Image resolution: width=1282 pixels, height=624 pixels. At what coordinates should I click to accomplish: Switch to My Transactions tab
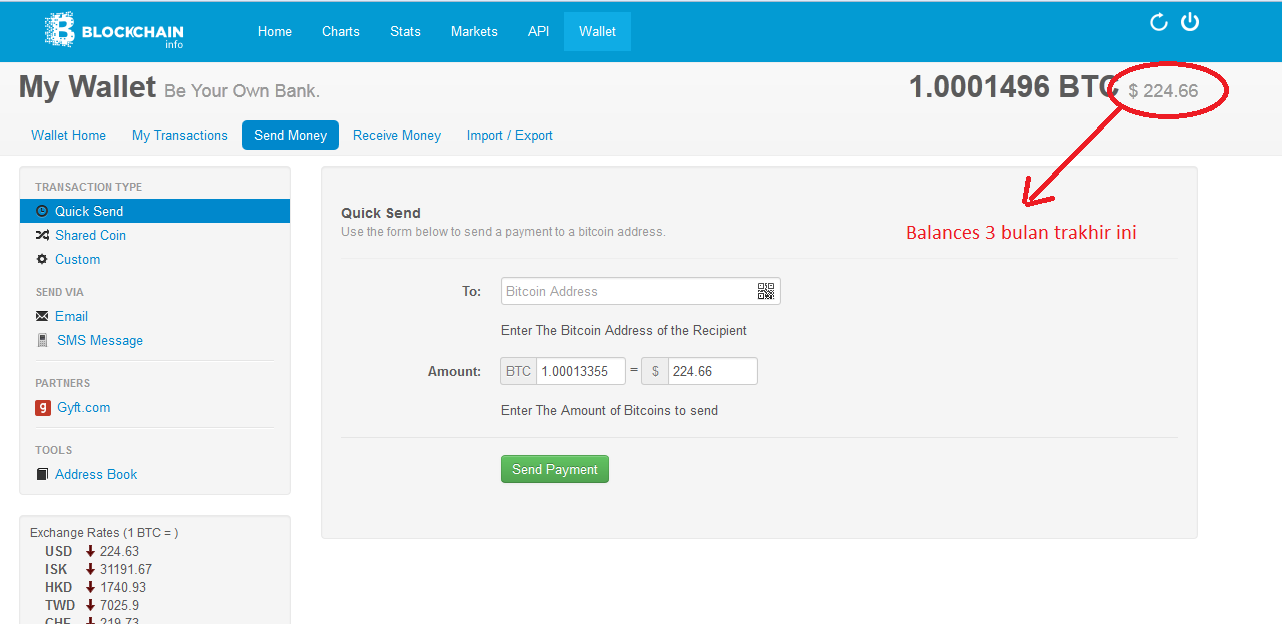(x=180, y=135)
